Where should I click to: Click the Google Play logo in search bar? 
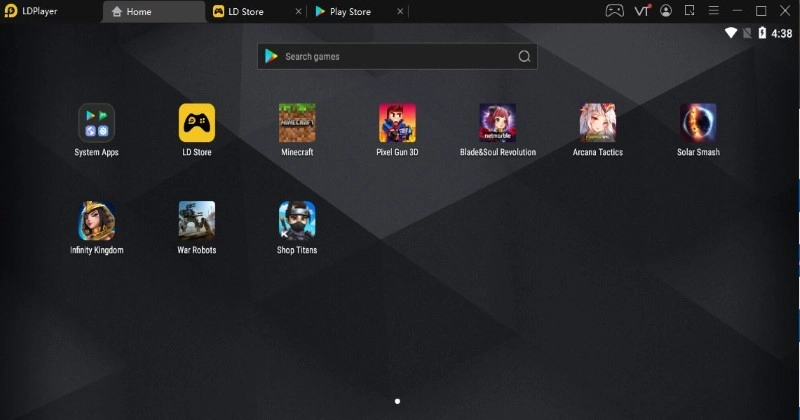(271, 56)
